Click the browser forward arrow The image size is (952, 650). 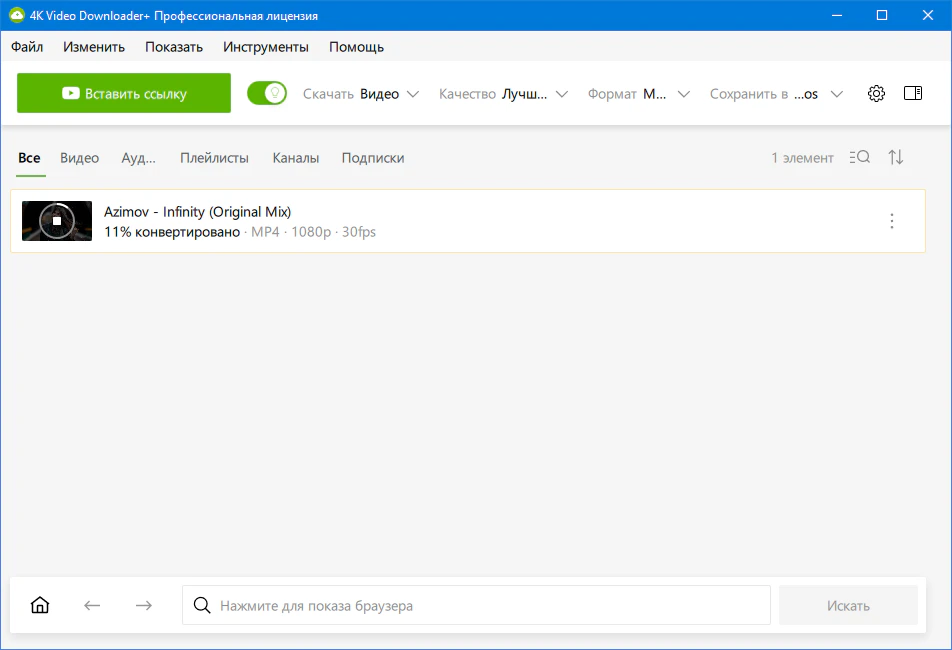tap(144, 605)
